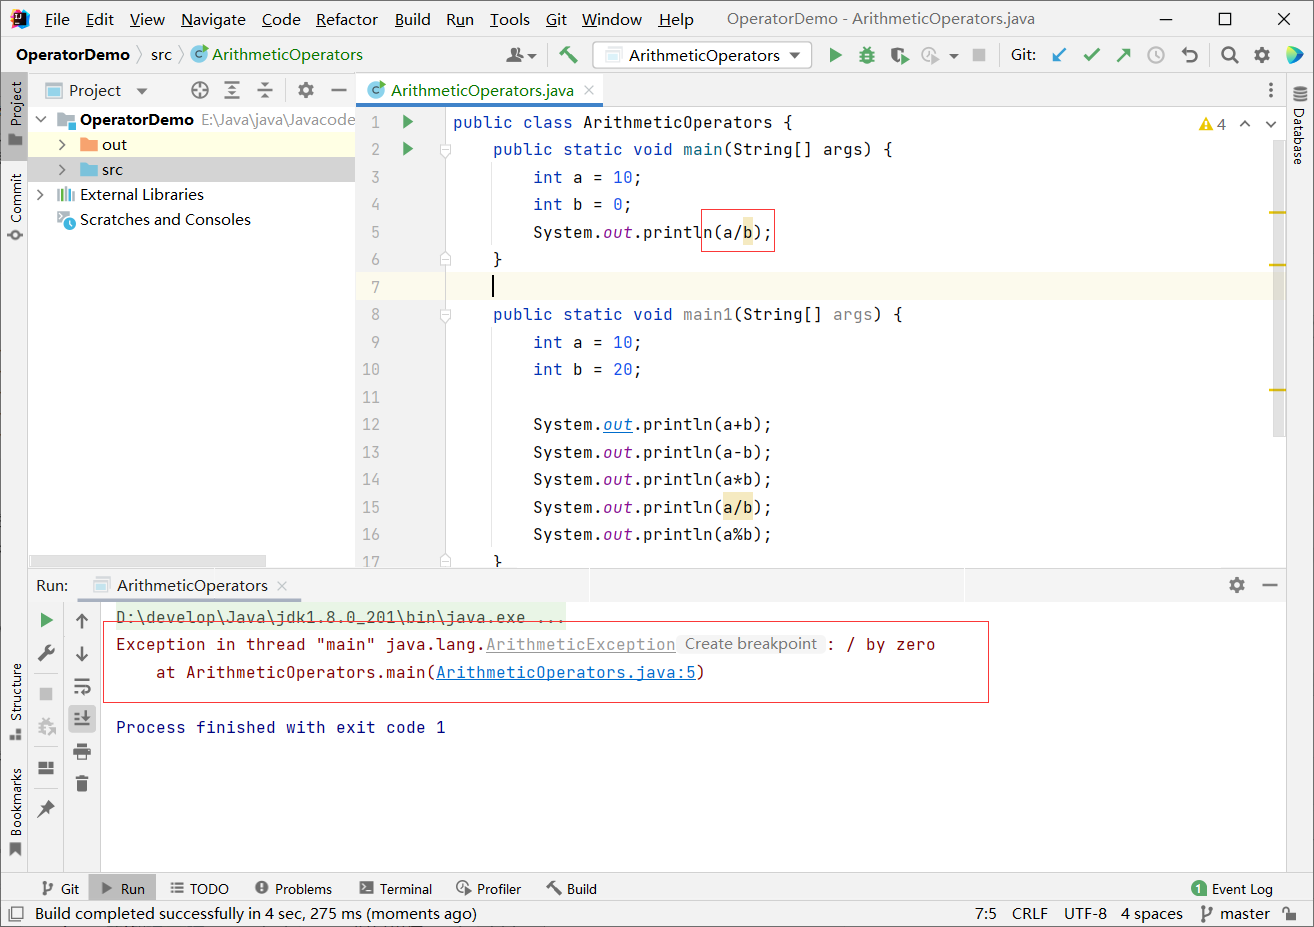Toggle scroll to end in the console
Viewport: 1314px width, 927px height.
click(82, 718)
